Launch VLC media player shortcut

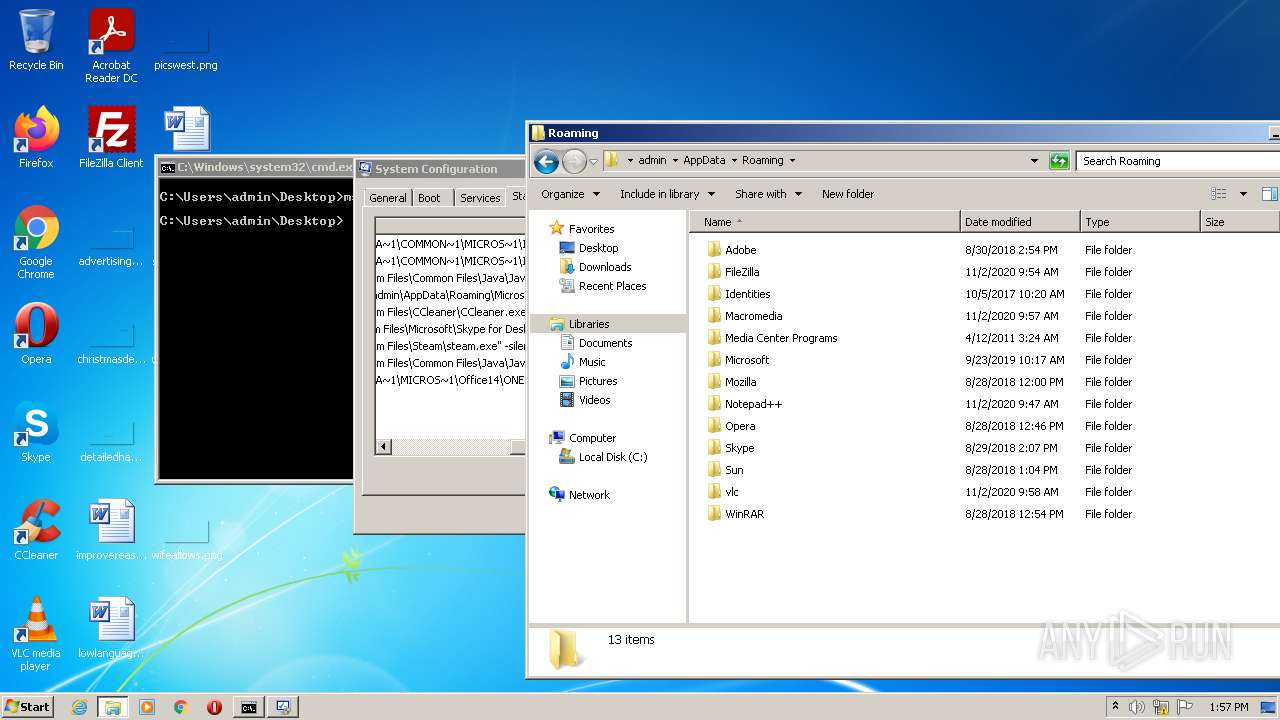point(36,634)
